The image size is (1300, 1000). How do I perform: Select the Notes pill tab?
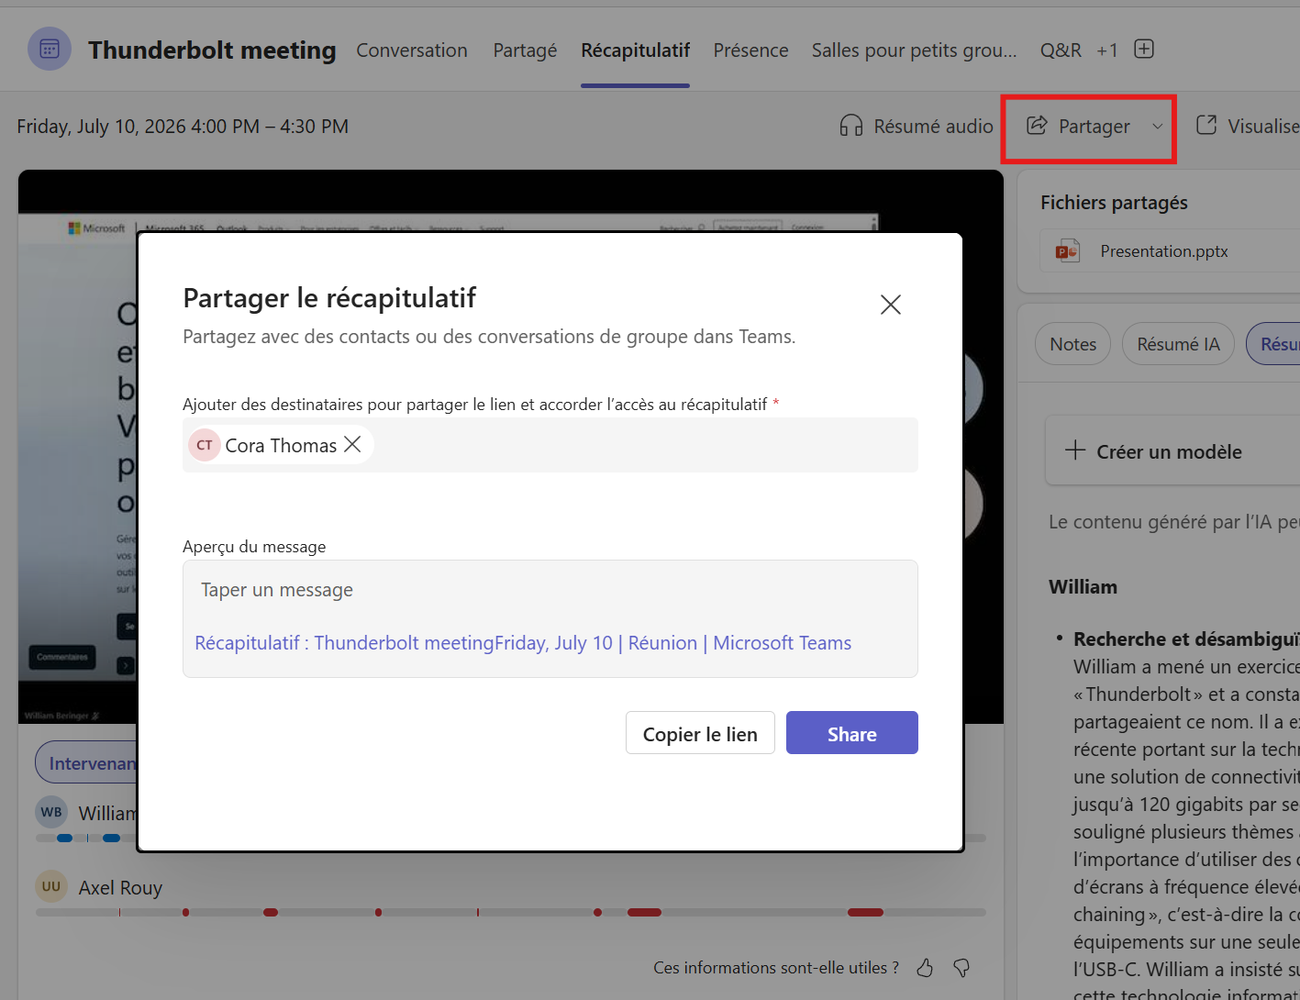pos(1073,344)
